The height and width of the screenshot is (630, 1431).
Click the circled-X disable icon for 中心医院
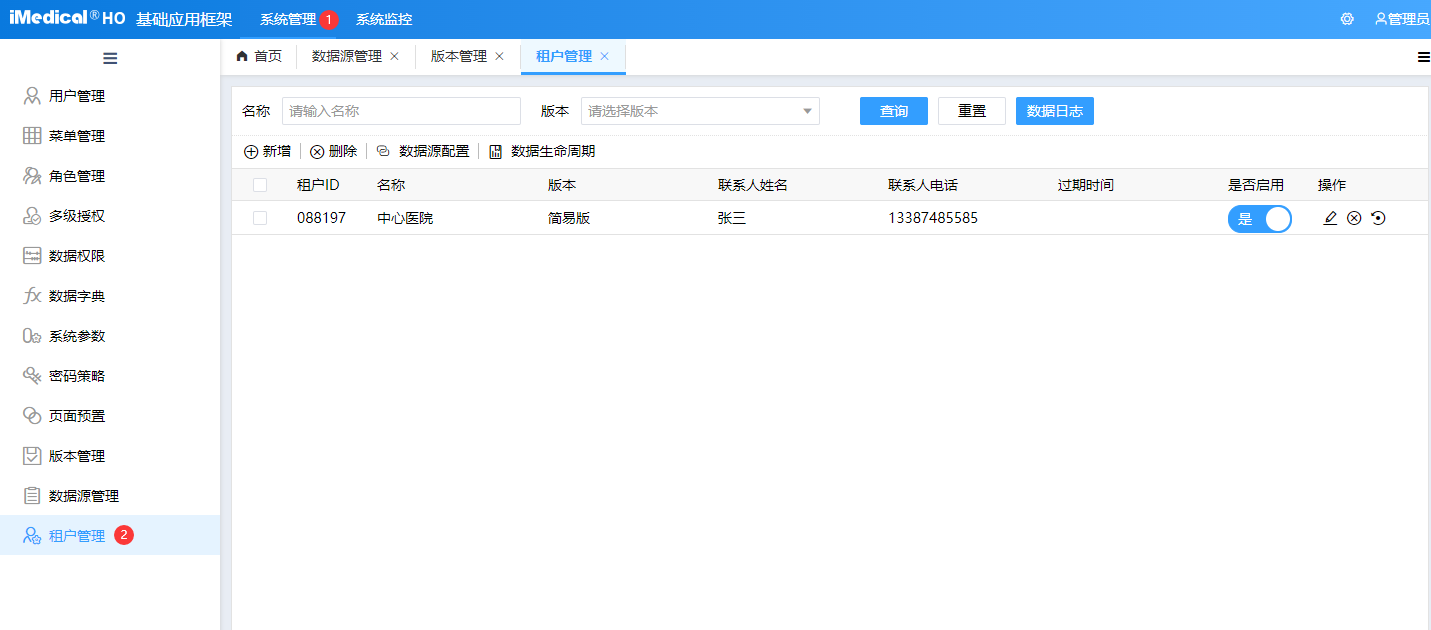coord(1354,217)
